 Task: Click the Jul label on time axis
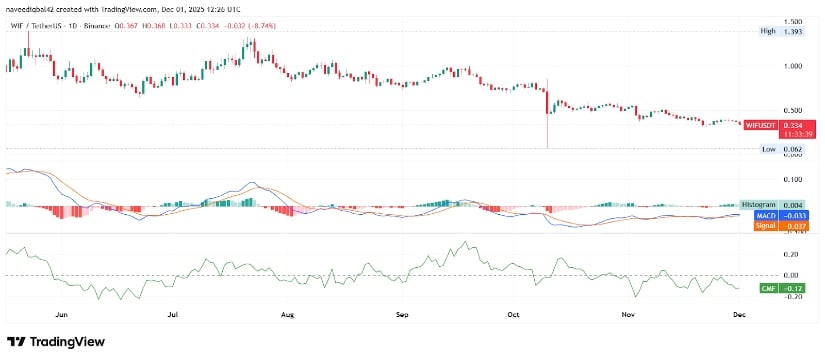[173, 315]
